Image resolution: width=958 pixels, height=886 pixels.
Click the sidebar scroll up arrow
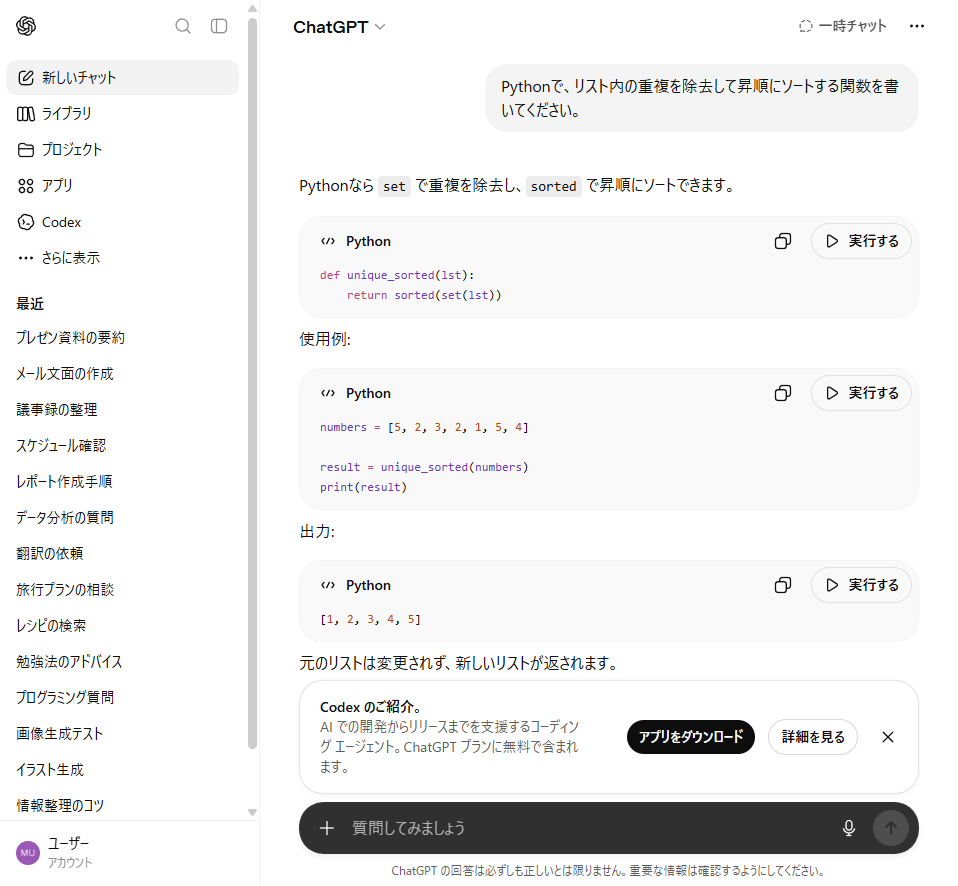pyautogui.click(x=252, y=9)
